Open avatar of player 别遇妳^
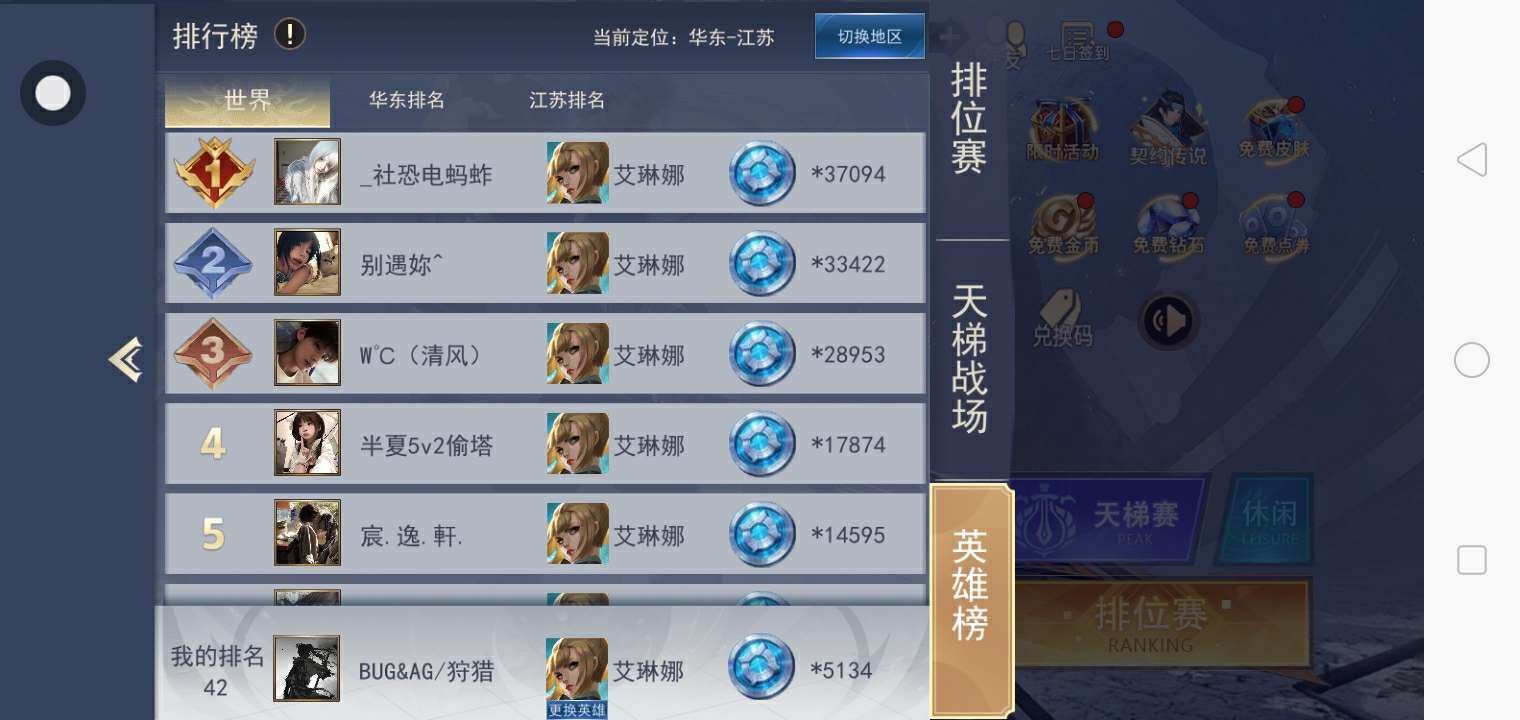This screenshot has height=720, width=1520. click(307, 262)
